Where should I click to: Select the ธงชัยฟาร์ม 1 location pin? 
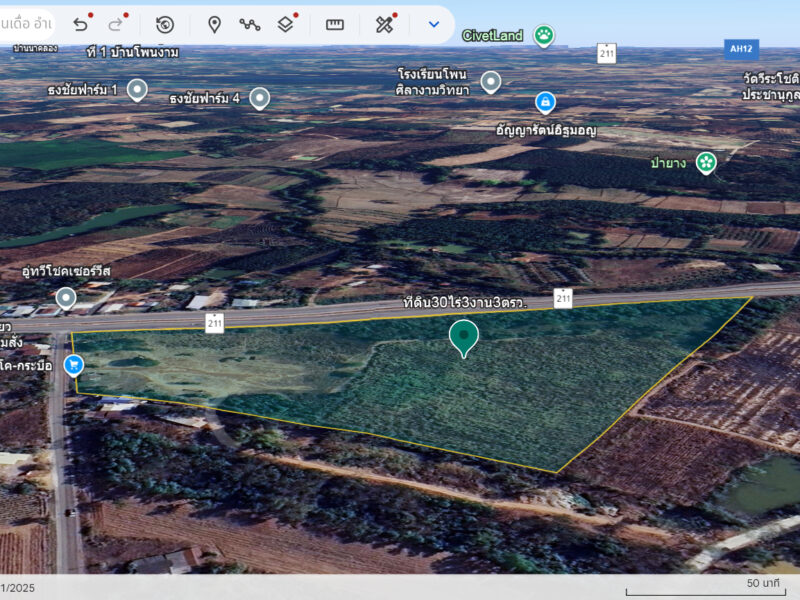[137, 91]
